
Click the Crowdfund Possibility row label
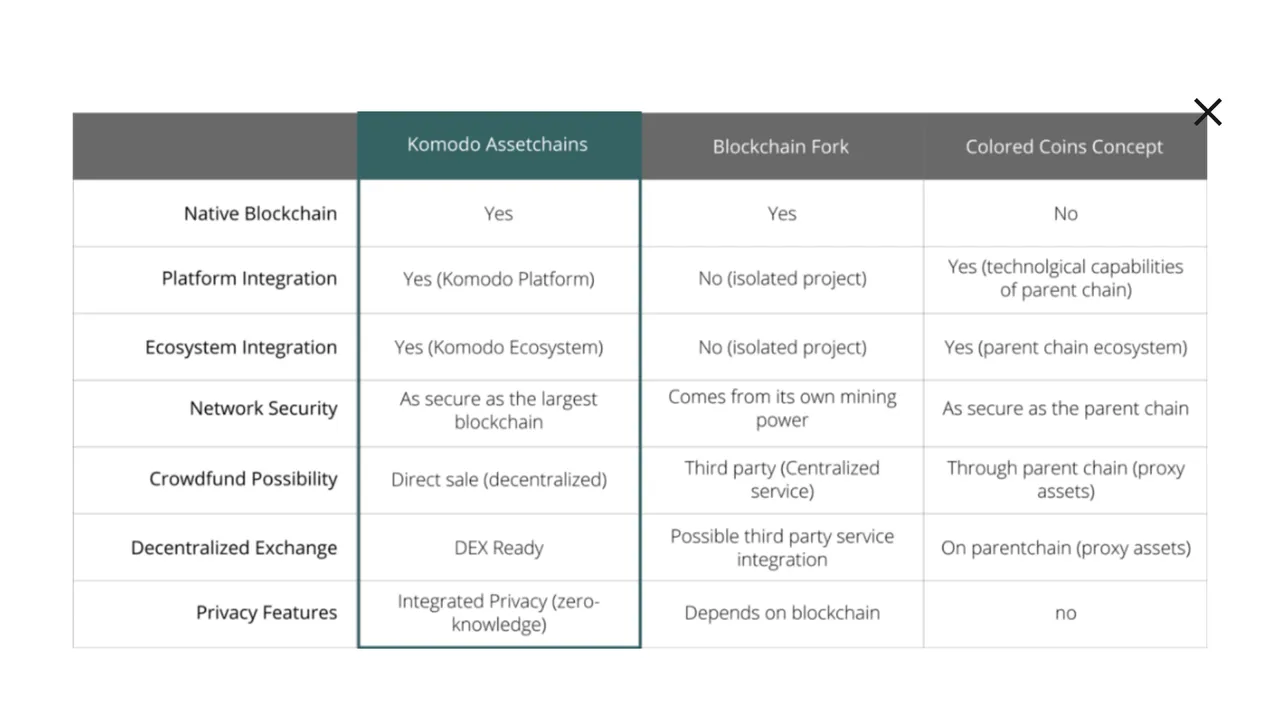[243, 479]
